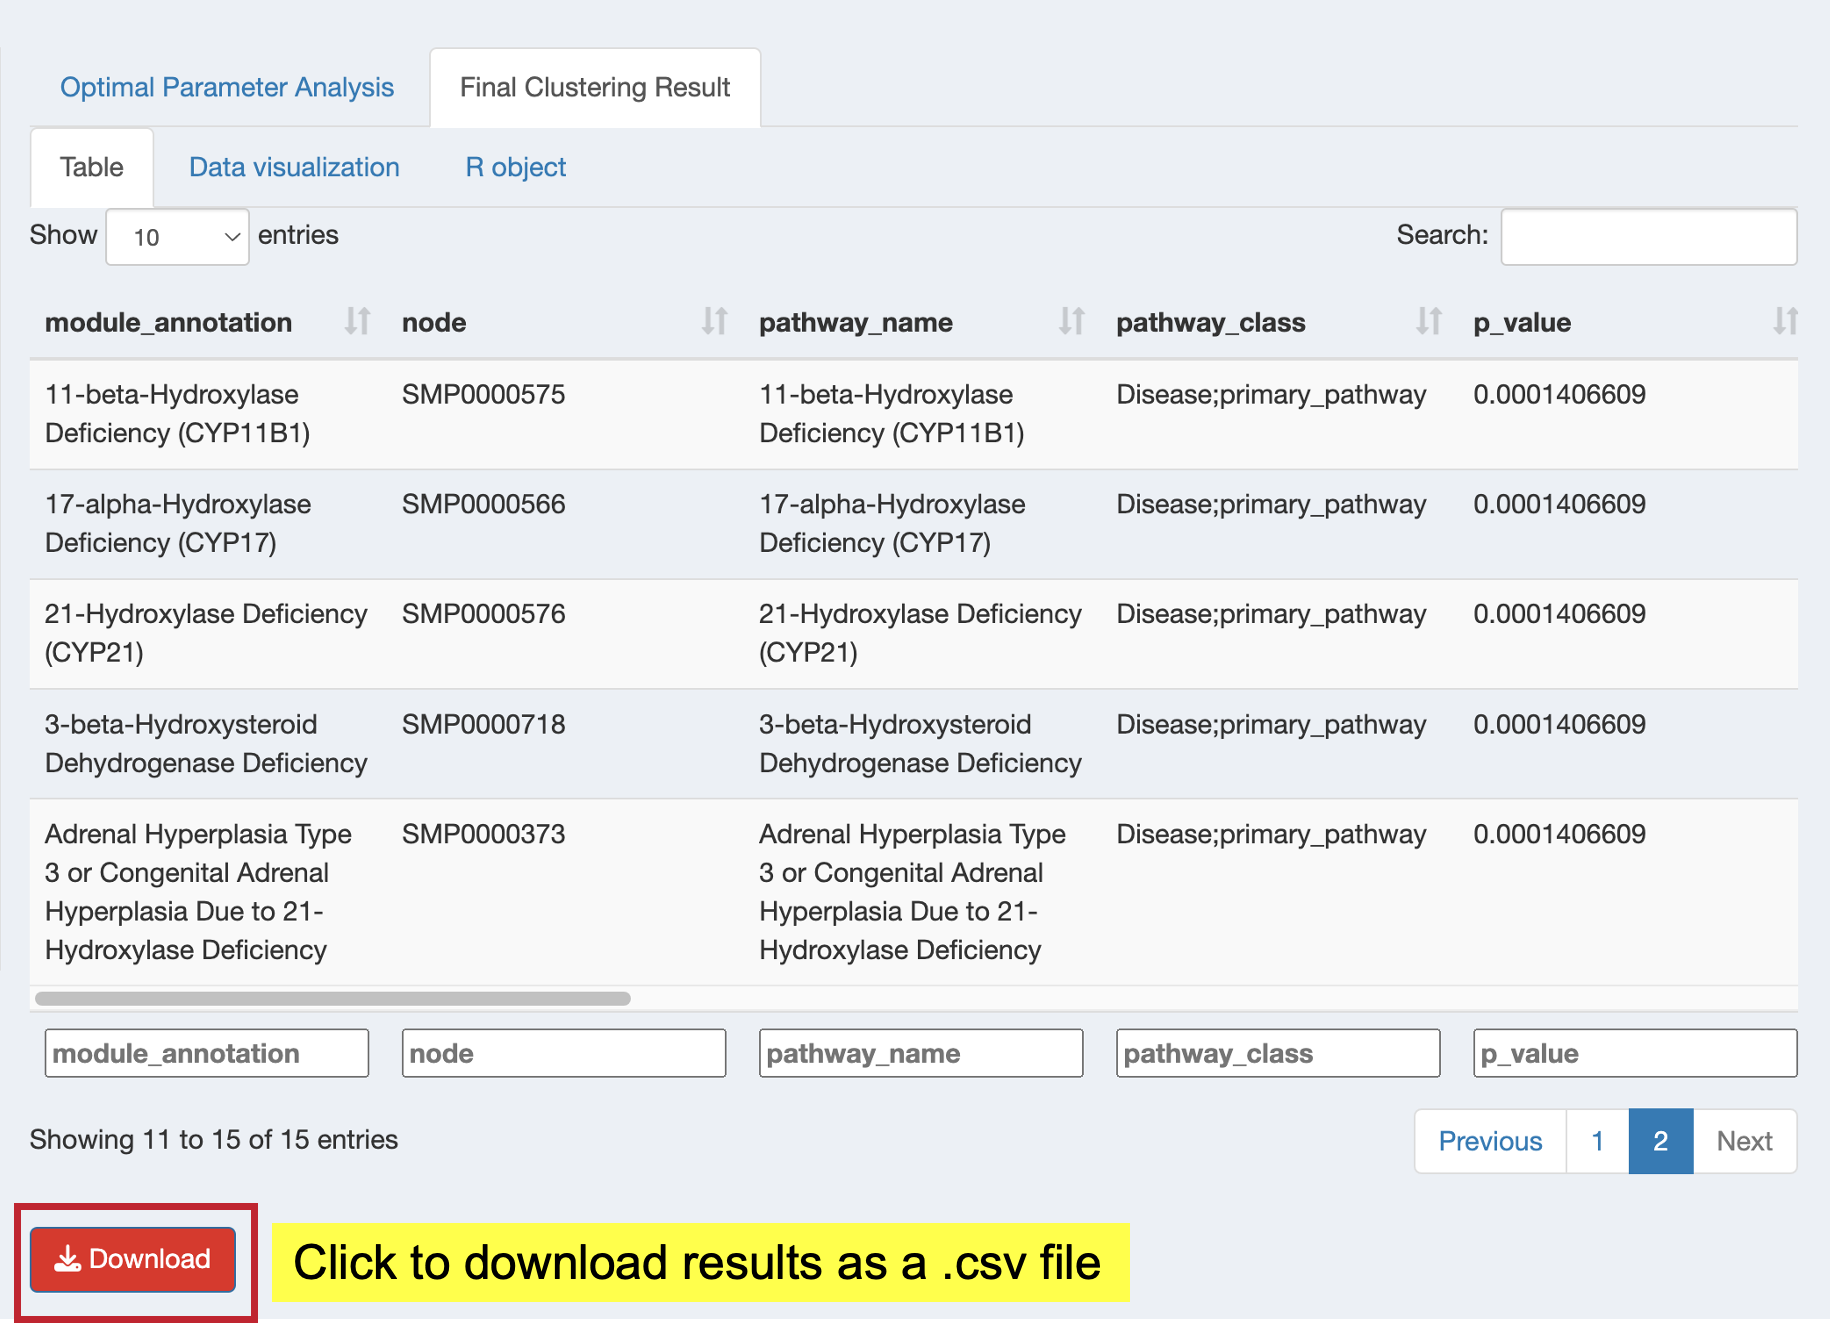This screenshot has height=1330, width=1830.
Task: Switch to Optimal Parameter Analysis tab
Action: 227,88
